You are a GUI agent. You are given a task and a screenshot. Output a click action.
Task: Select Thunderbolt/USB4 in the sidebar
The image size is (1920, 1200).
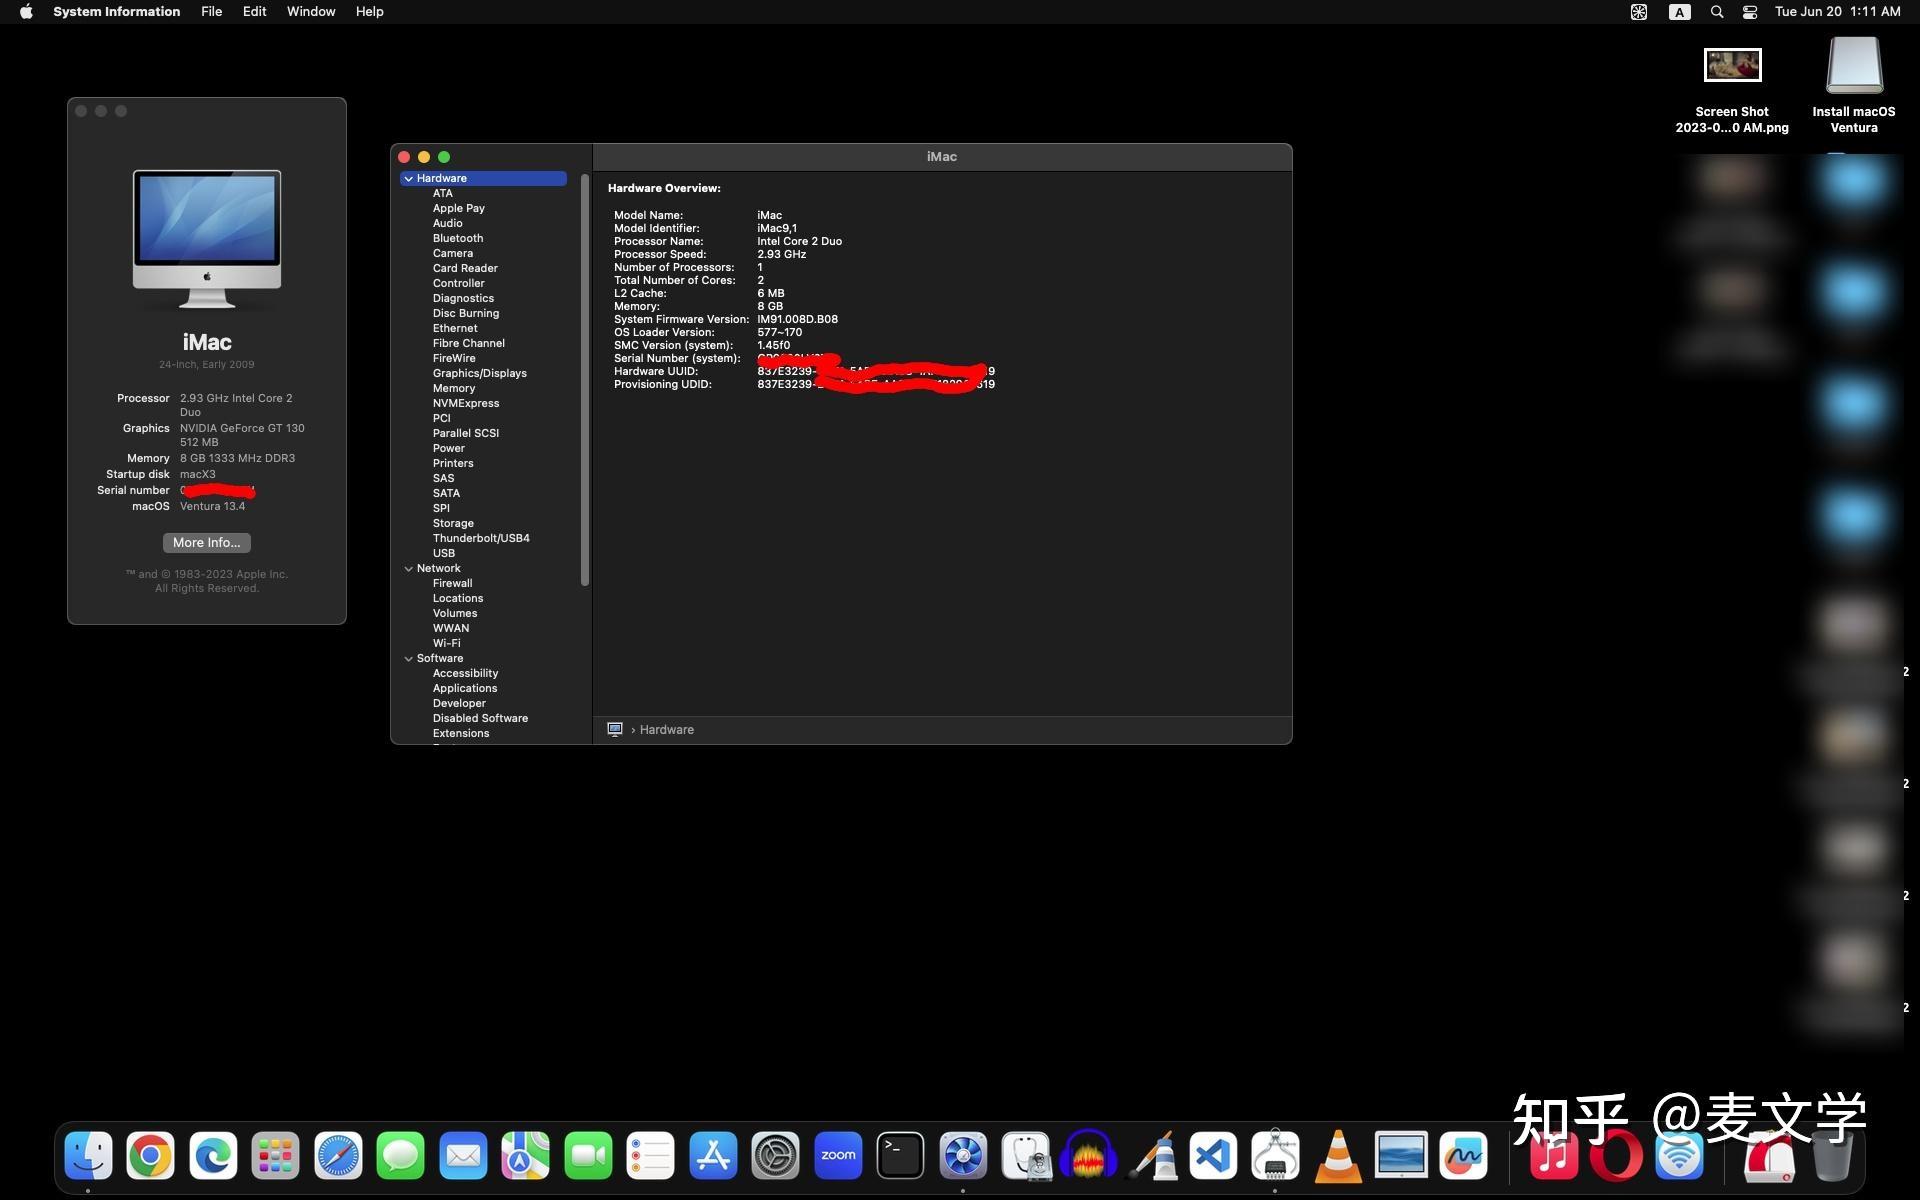[481, 539]
